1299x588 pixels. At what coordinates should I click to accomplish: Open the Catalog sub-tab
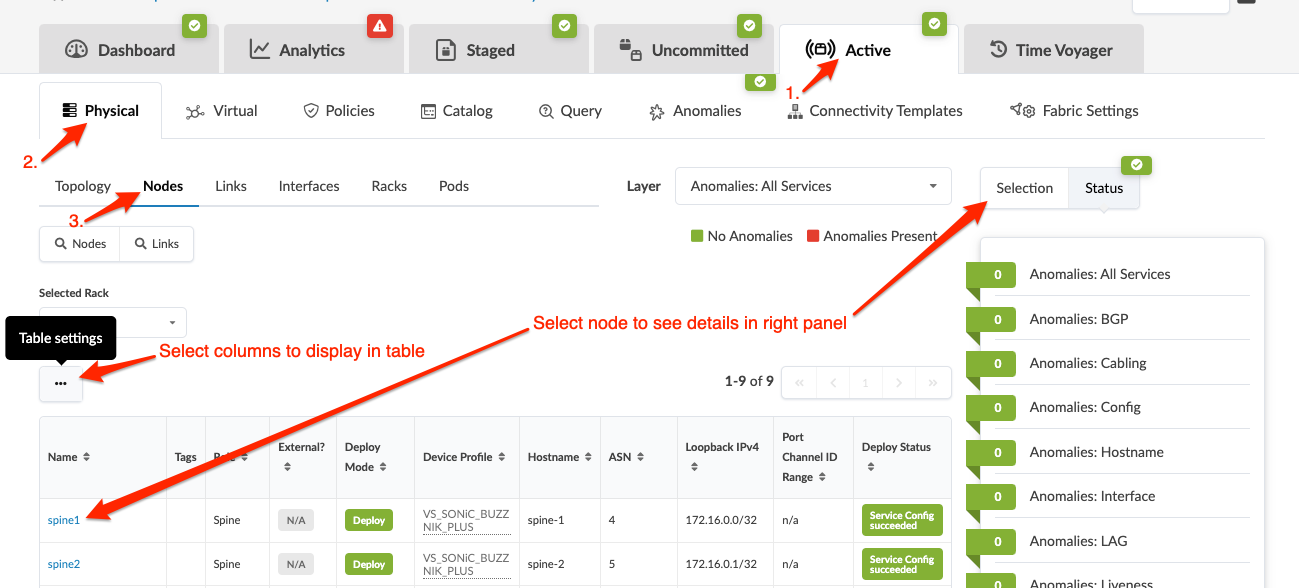point(457,111)
